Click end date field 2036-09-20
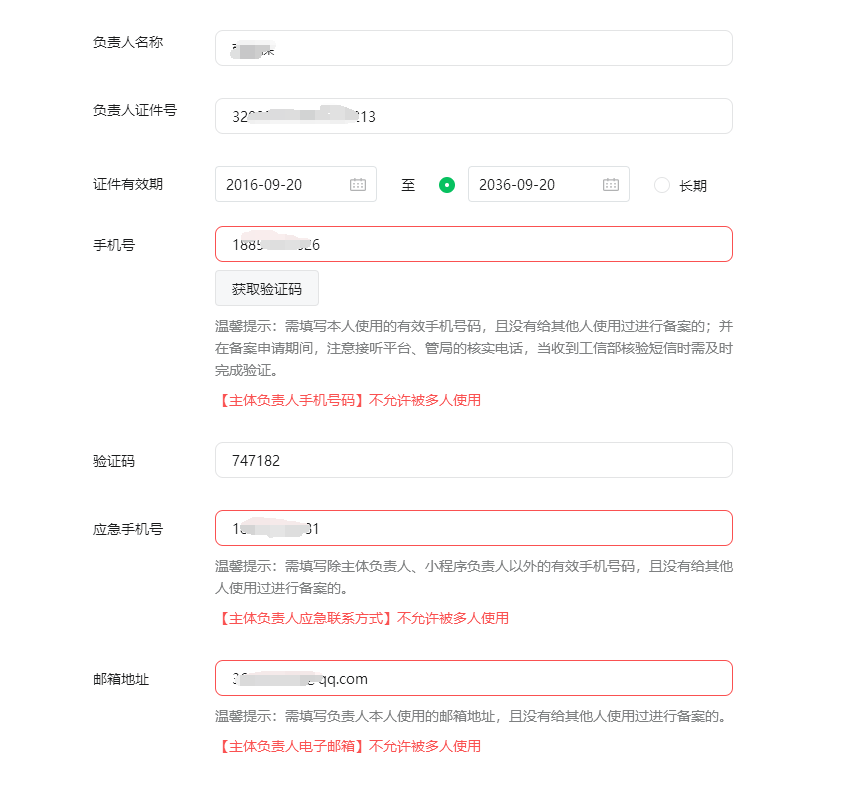The height and width of the screenshot is (807, 856). point(549,184)
